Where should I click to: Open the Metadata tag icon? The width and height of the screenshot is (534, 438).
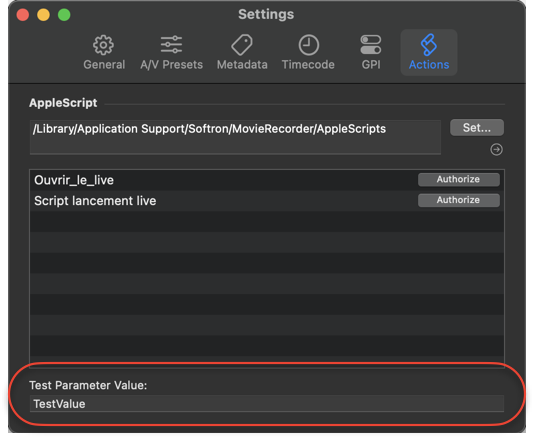[242, 45]
